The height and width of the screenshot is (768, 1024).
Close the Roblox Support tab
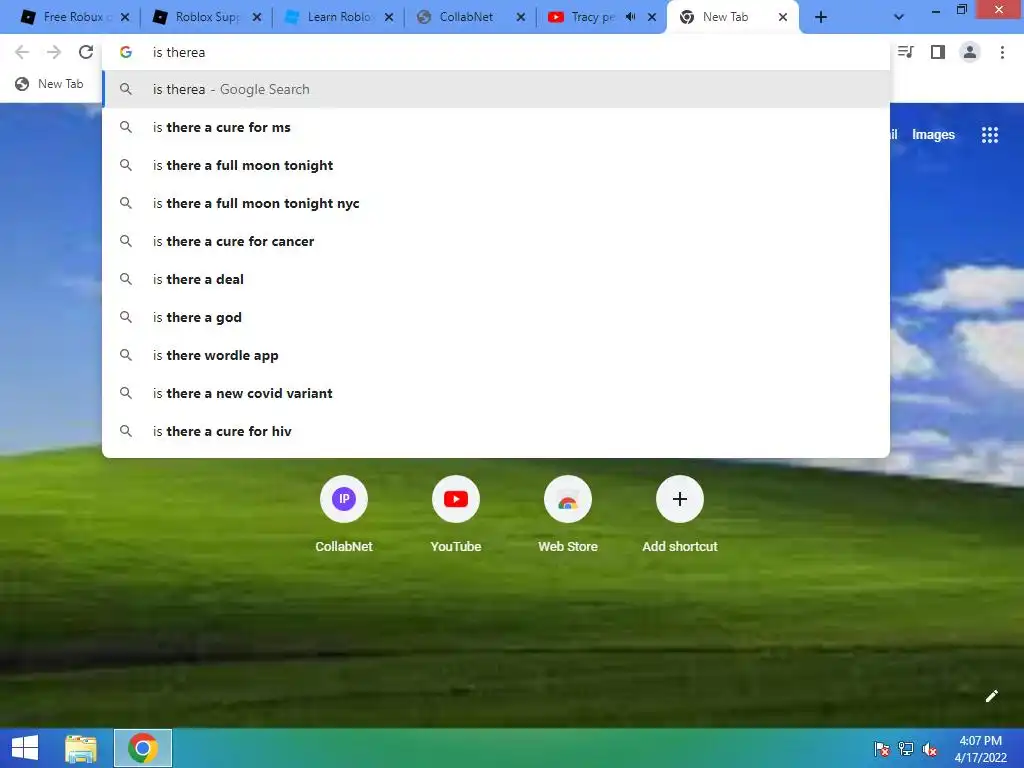(257, 17)
